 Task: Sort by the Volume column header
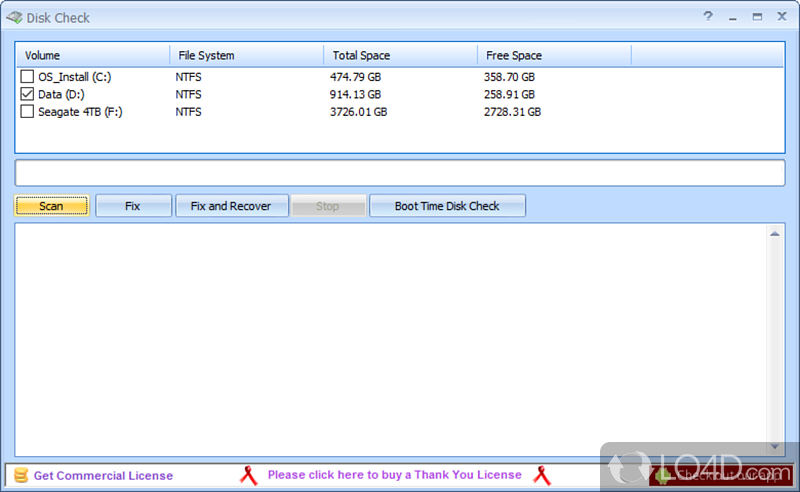(93, 55)
